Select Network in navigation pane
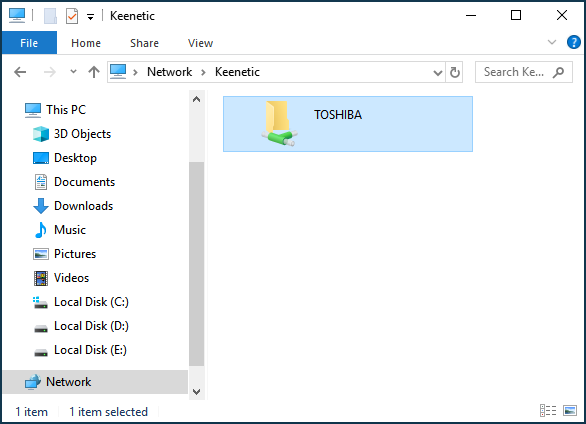The height and width of the screenshot is (424, 586). (95, 382)
